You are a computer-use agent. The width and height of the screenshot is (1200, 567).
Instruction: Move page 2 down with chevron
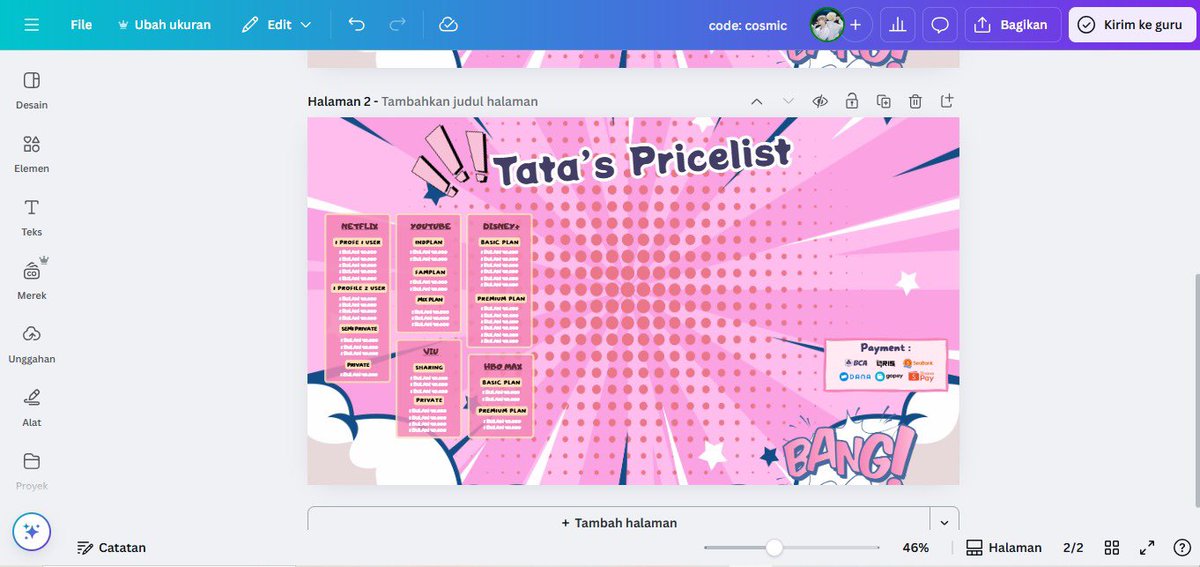[x=788, y=101]
